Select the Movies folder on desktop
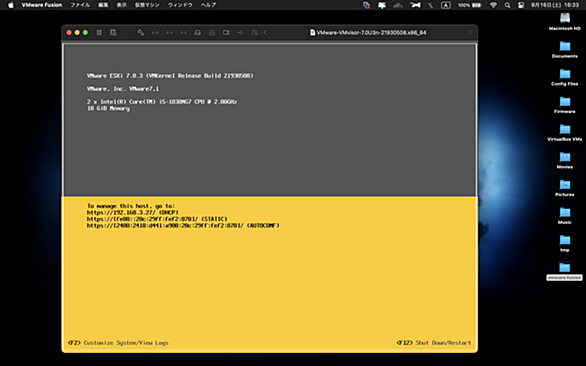 point(565,160)
